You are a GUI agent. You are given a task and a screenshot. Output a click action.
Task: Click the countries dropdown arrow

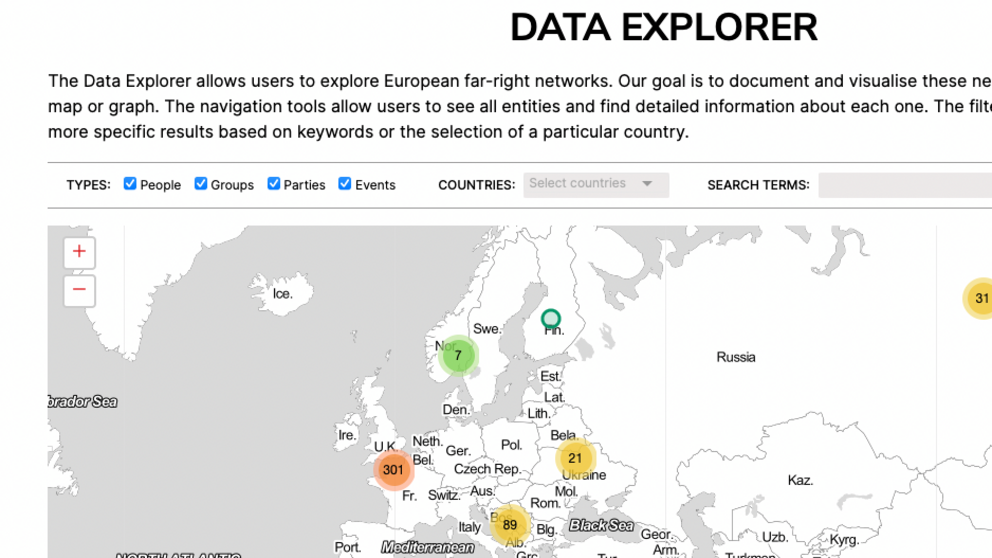coord(647,184)
